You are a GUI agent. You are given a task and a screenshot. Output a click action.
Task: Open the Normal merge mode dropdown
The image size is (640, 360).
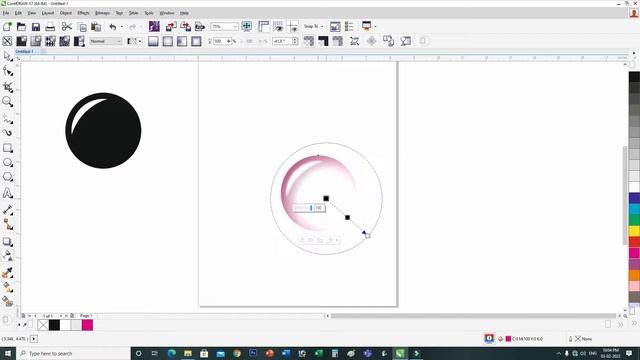118,41
